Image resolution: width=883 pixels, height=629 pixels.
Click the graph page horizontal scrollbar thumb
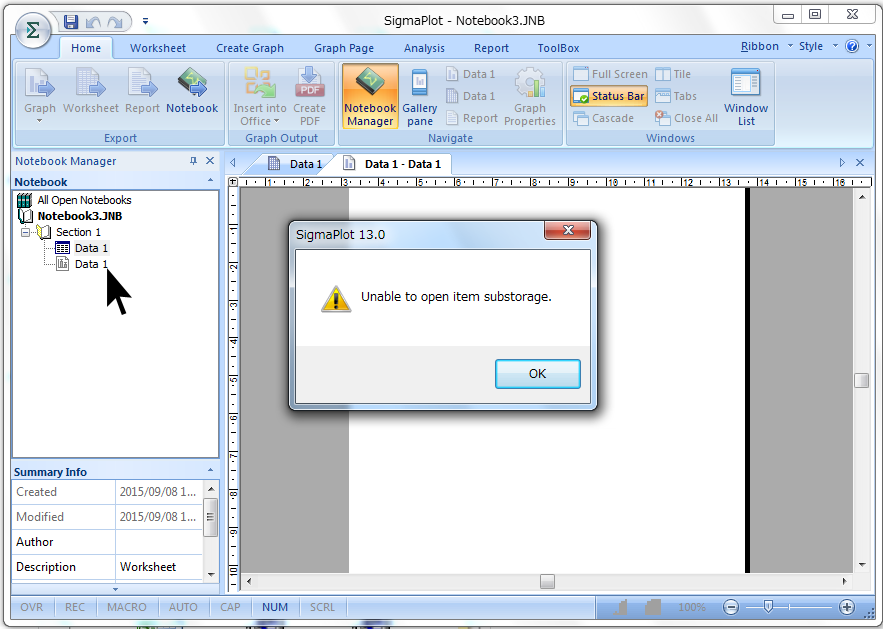click(x=547, y=581)
